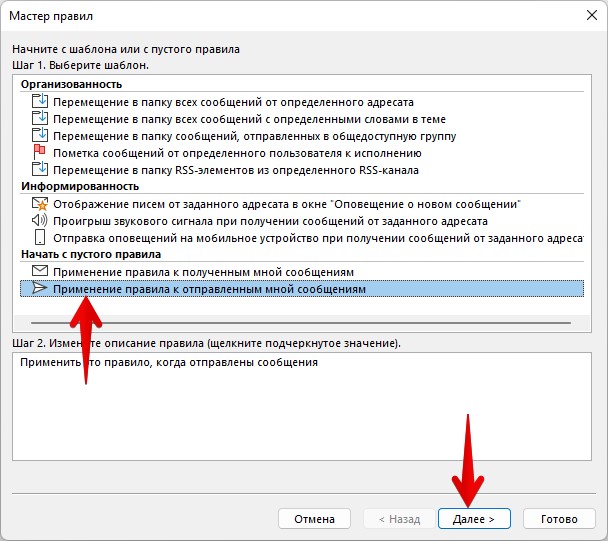Select 'Отправка оповещений на мобильное устройство' template

[318, 238]
